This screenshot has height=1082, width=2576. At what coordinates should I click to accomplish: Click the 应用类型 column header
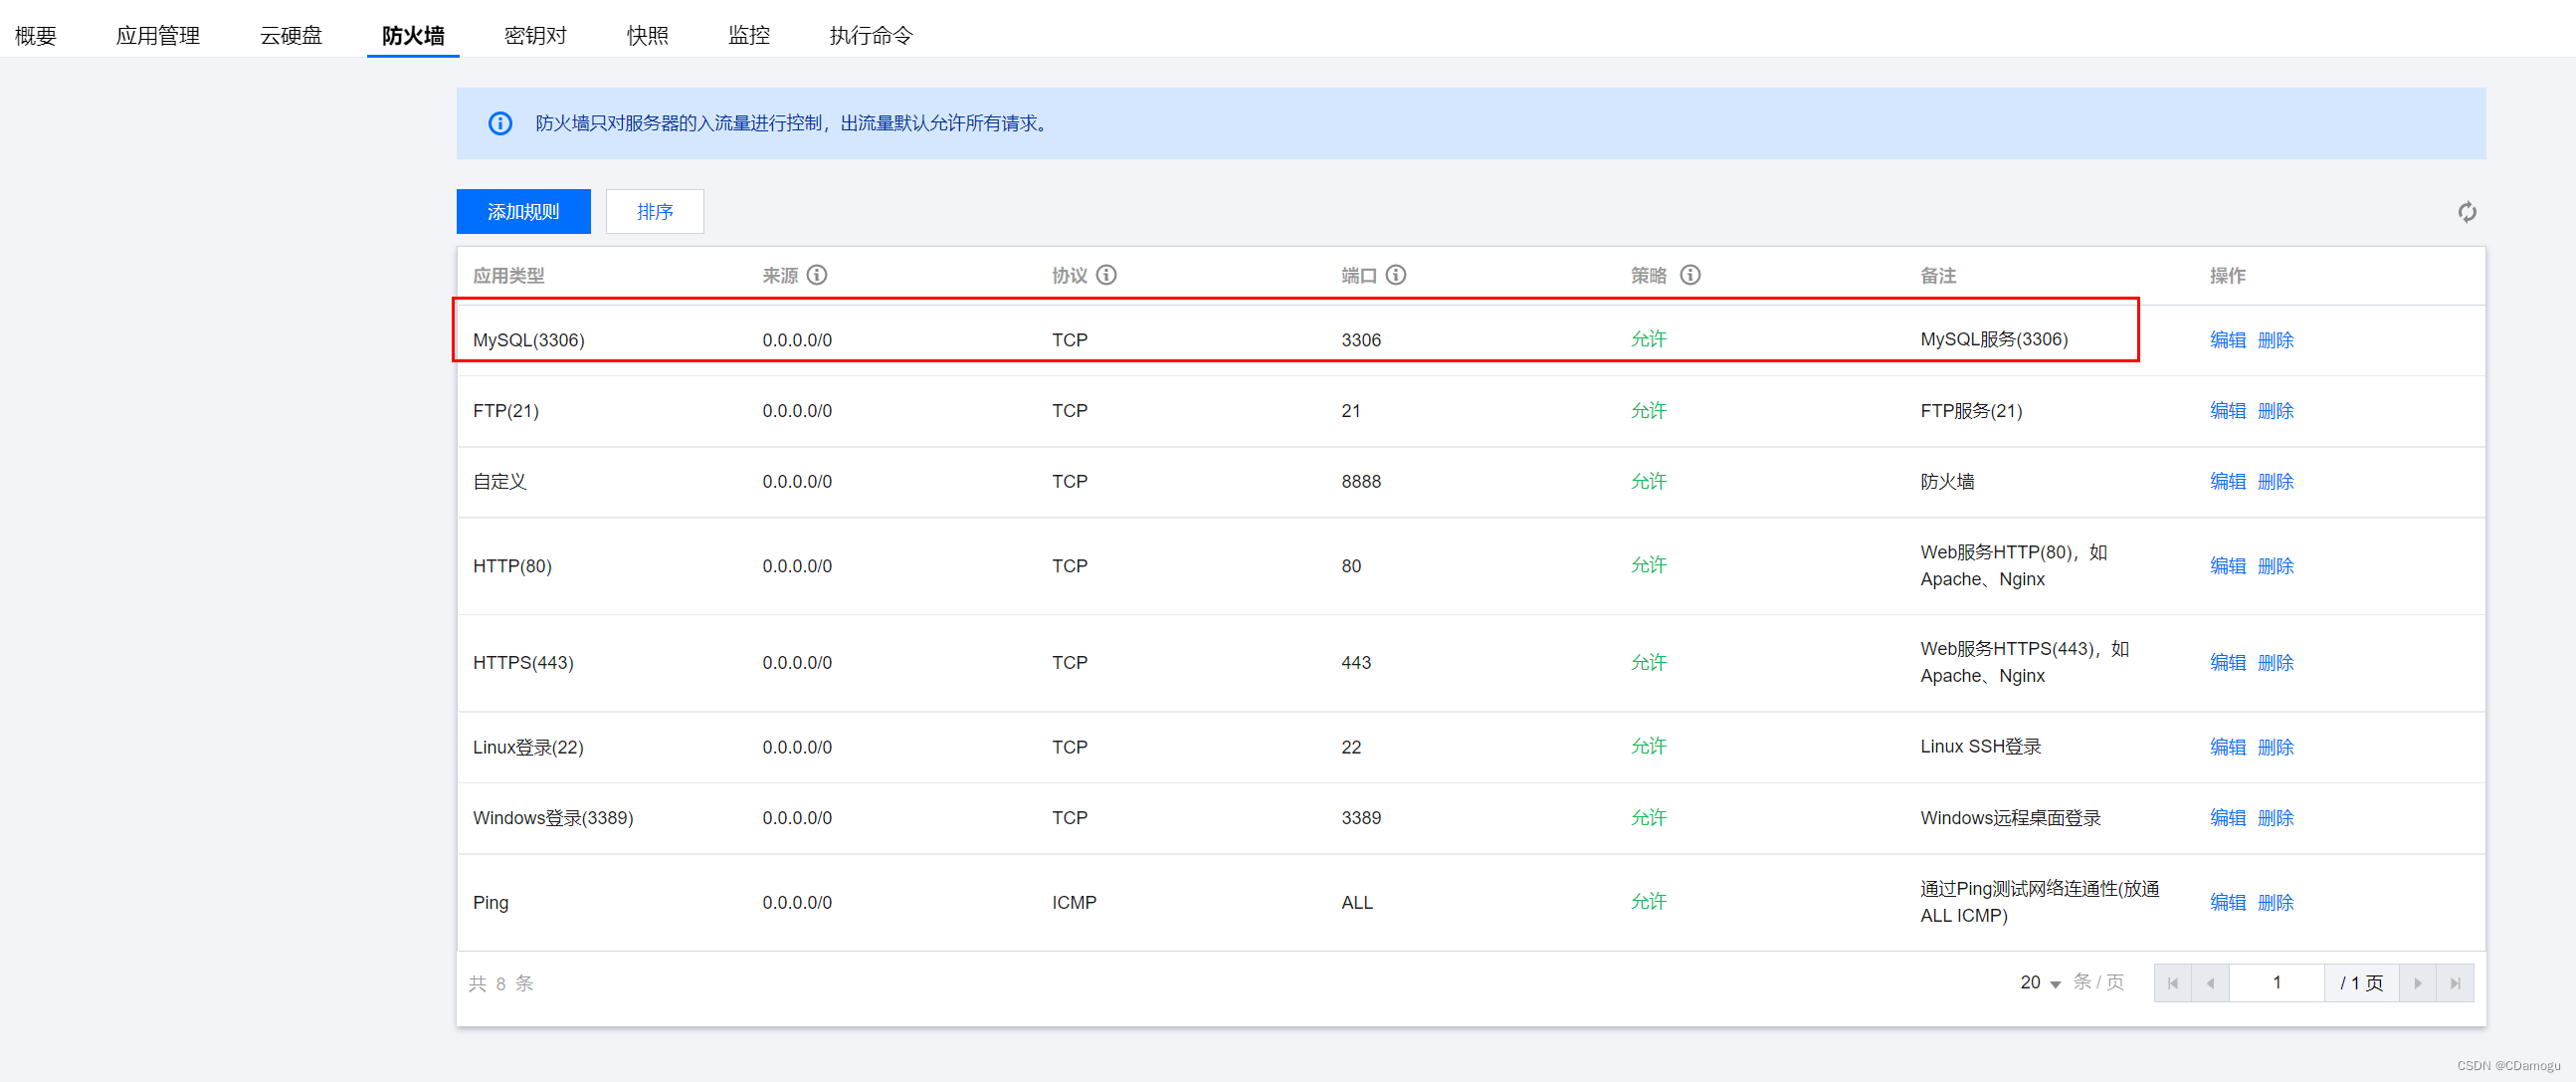tap(508, 276)
